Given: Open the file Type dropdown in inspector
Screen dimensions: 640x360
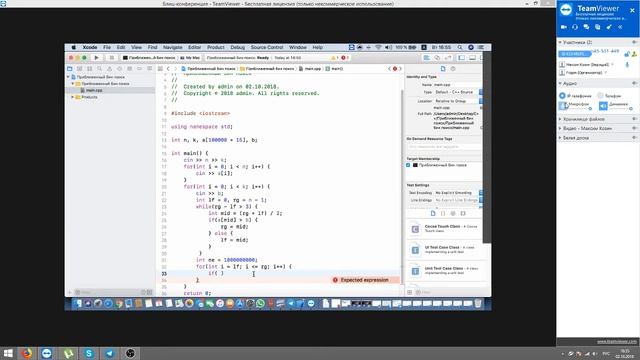Looking at the screenshot, I should click(458, 92).
